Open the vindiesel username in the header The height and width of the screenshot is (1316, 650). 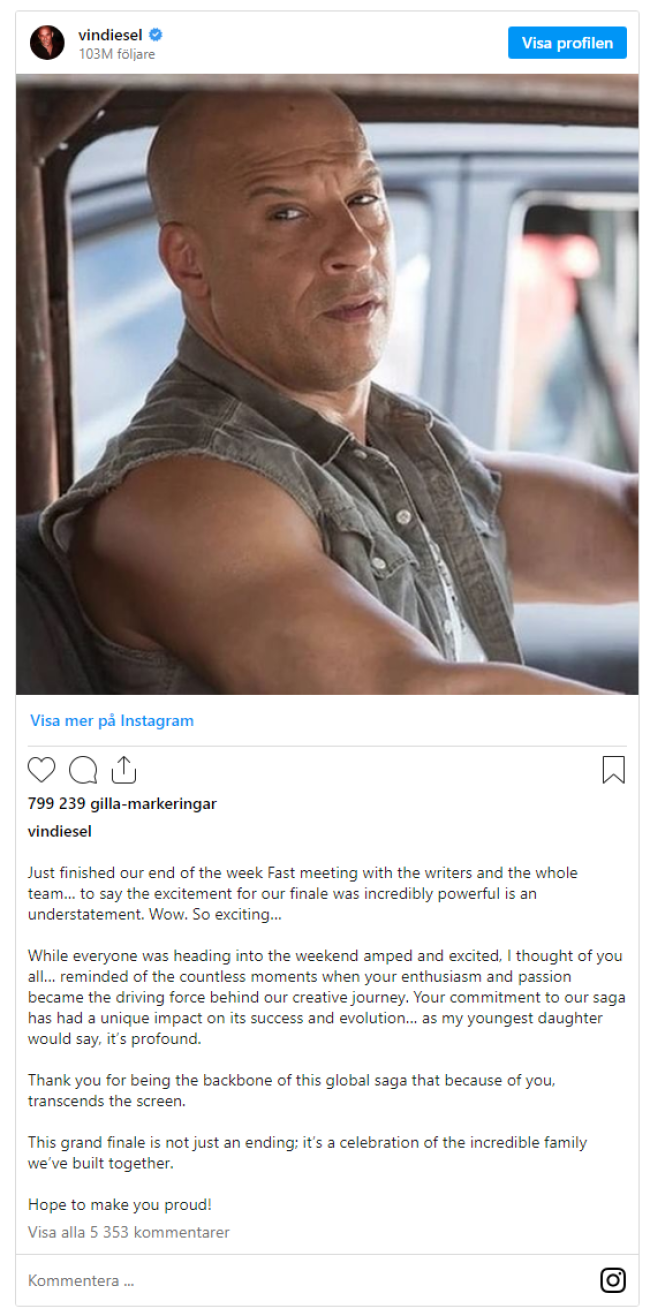[110, 35]
